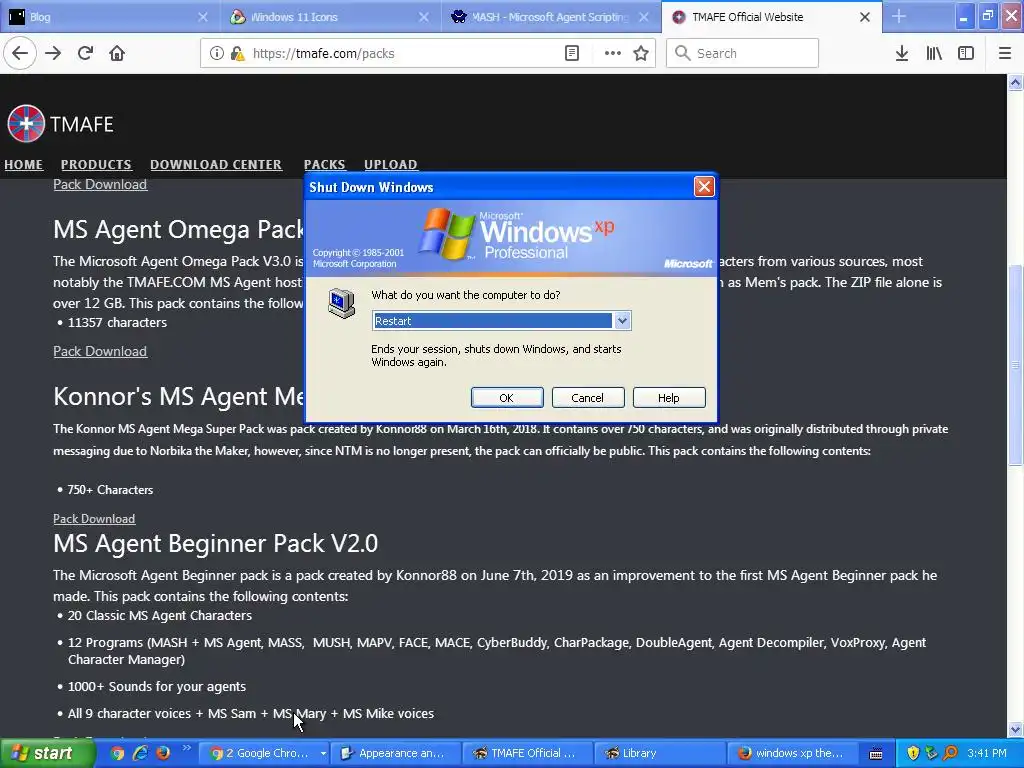Open the shutdown action dropdown arrow

click(622, 321)
